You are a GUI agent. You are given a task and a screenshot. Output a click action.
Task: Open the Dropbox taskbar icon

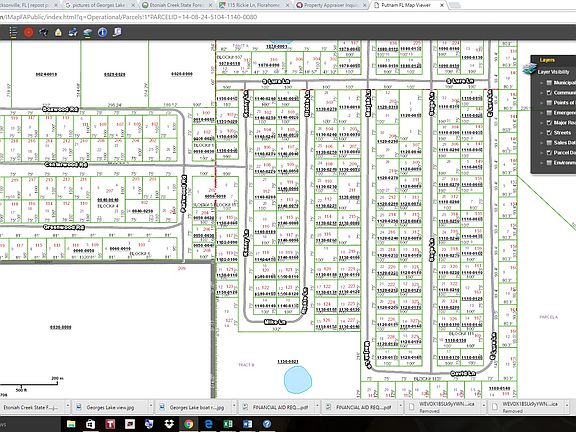click(x=169, y=424)
